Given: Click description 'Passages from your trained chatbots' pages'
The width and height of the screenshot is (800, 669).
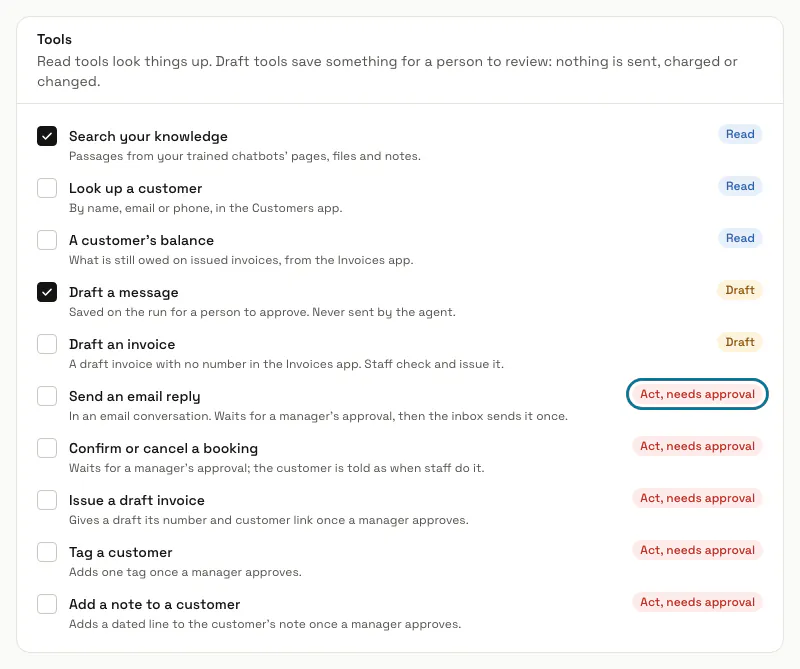Looking at the screenshot, I should [x=245, y=156].
